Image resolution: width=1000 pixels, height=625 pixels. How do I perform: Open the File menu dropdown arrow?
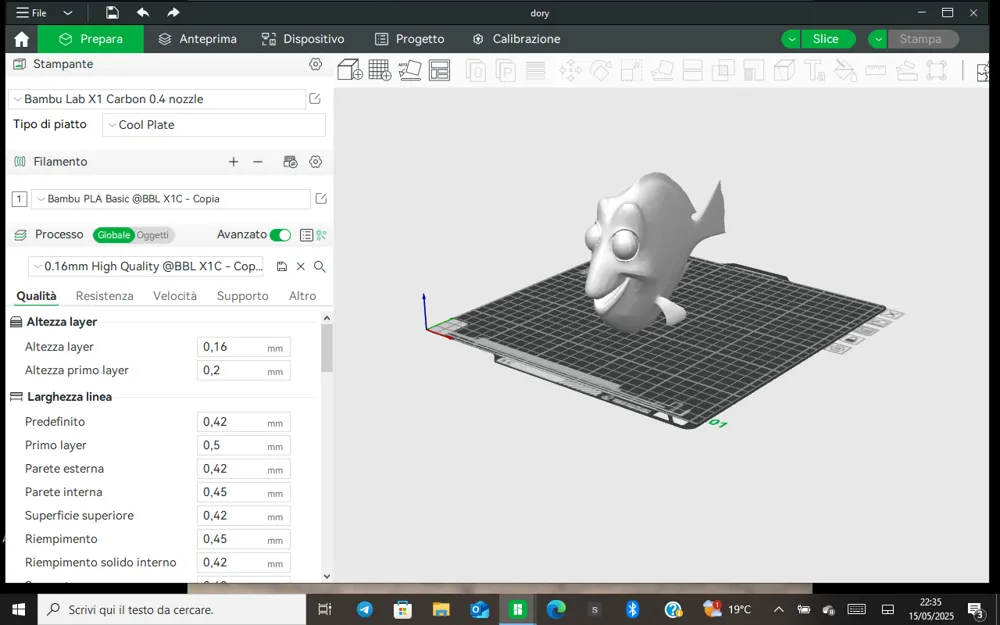point(68,13)
